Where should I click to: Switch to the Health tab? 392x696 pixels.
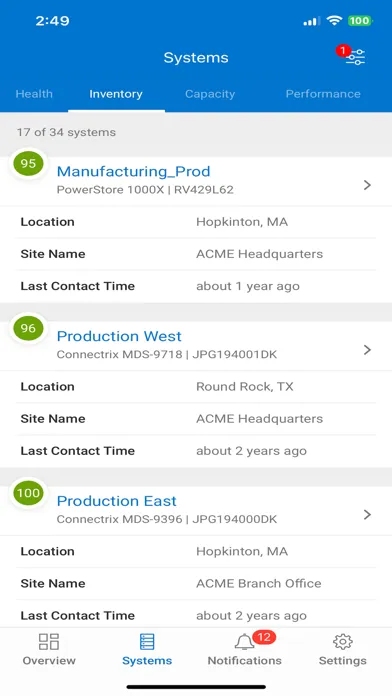34,94
